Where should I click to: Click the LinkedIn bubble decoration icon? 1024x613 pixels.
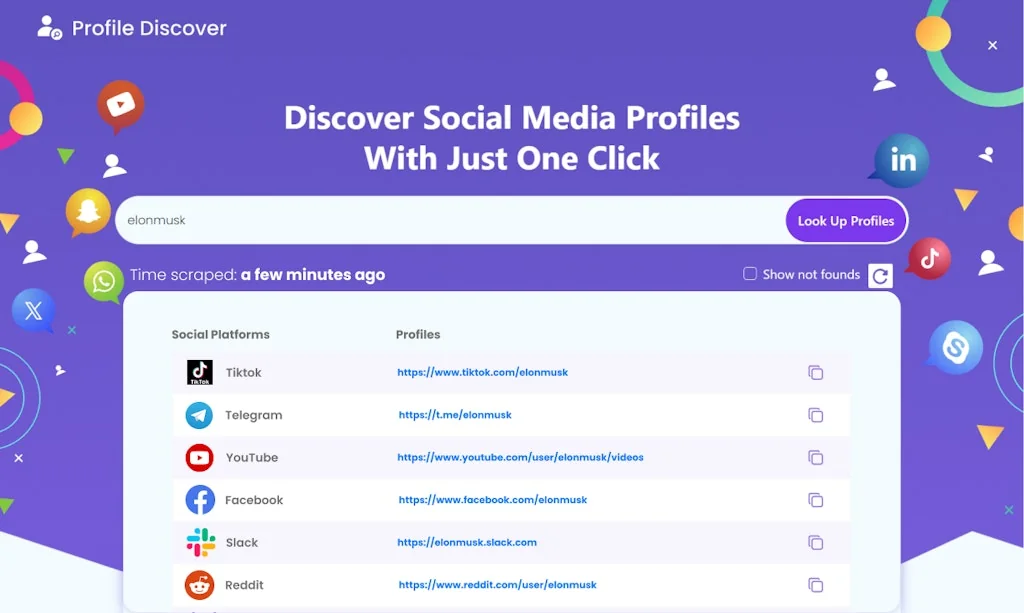[x=899, y=159]
